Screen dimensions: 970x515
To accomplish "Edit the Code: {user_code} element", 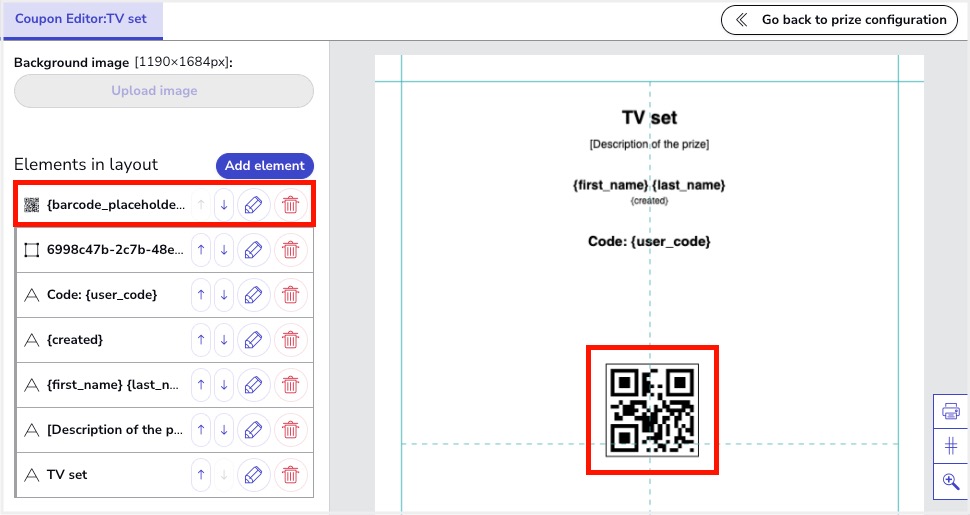I will pos(254,295).
